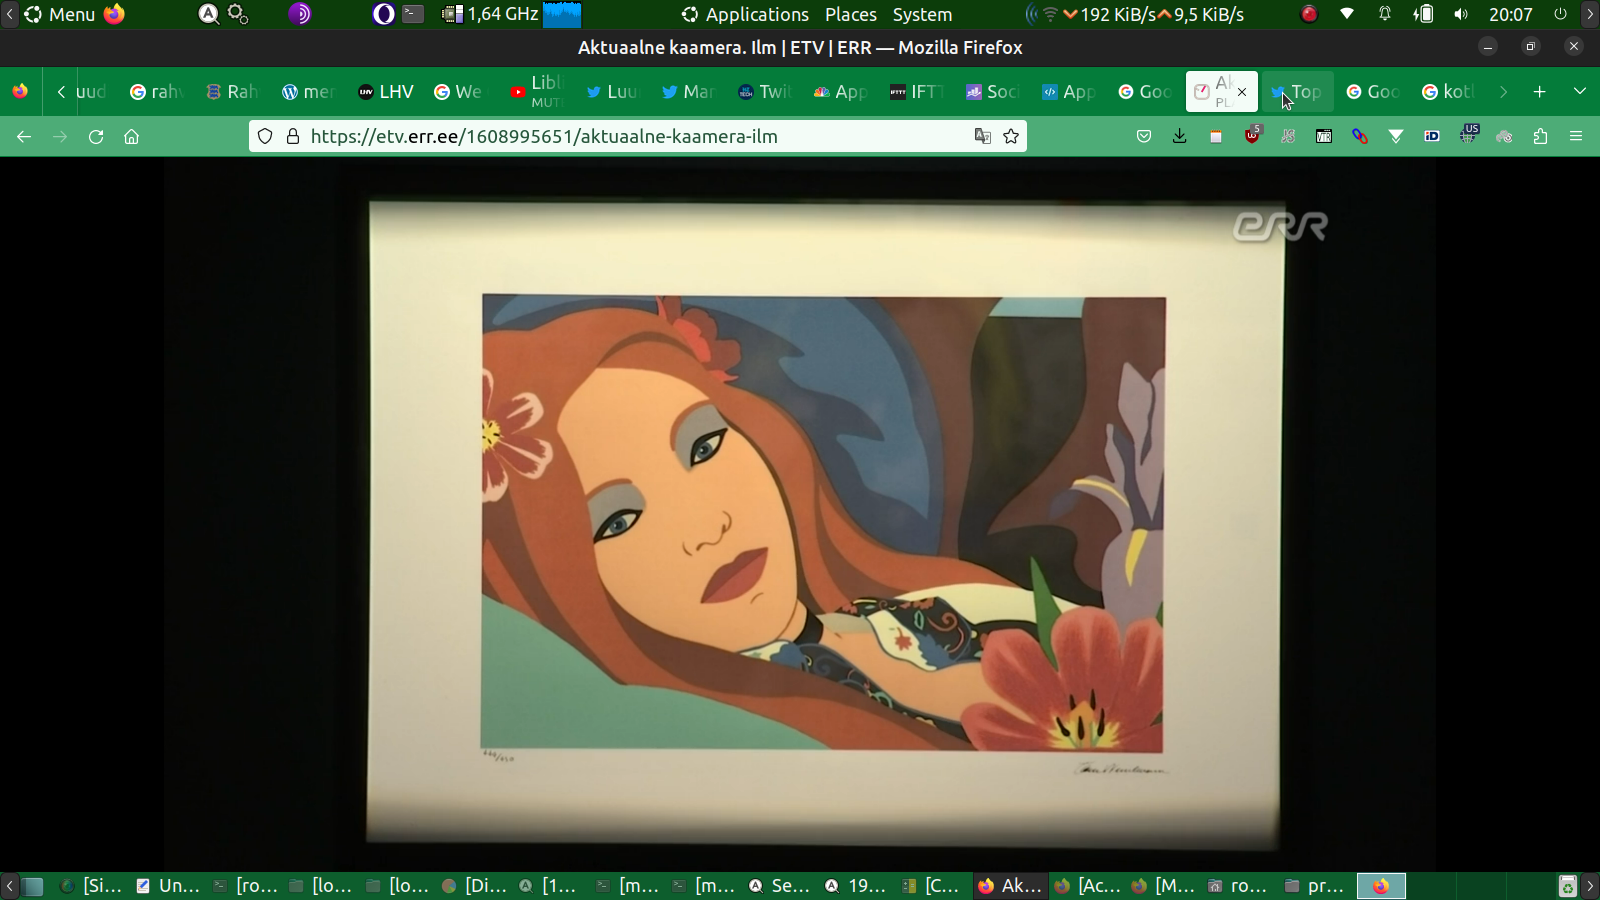Image resolution: width=1600 pixels, height=900 pixels.
Task: Click the translate page icon in address bar
Action: pyautogui.click(x=983, y=137)
